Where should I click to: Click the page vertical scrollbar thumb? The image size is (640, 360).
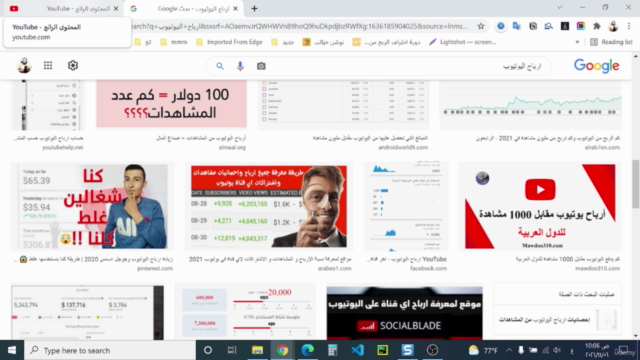pos(636,184)
